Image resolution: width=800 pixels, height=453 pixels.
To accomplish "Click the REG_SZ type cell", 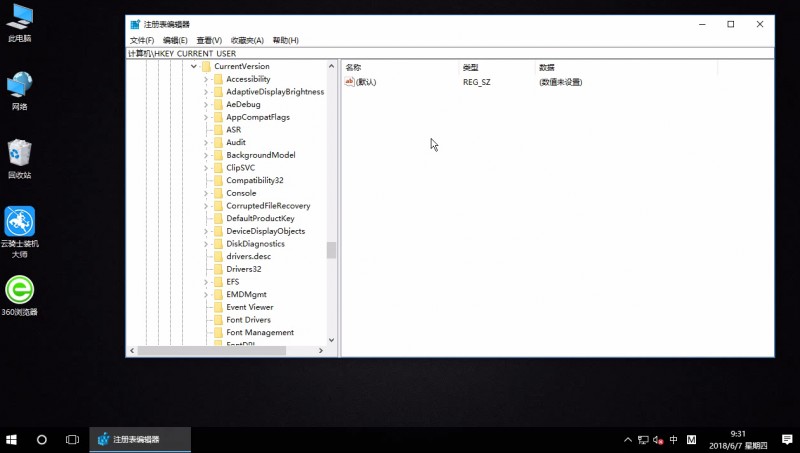I will coord(477,82).
